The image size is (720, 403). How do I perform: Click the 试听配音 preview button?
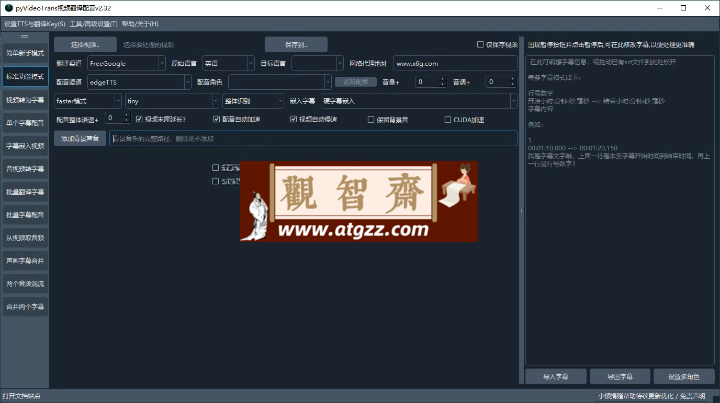(356, 82)
